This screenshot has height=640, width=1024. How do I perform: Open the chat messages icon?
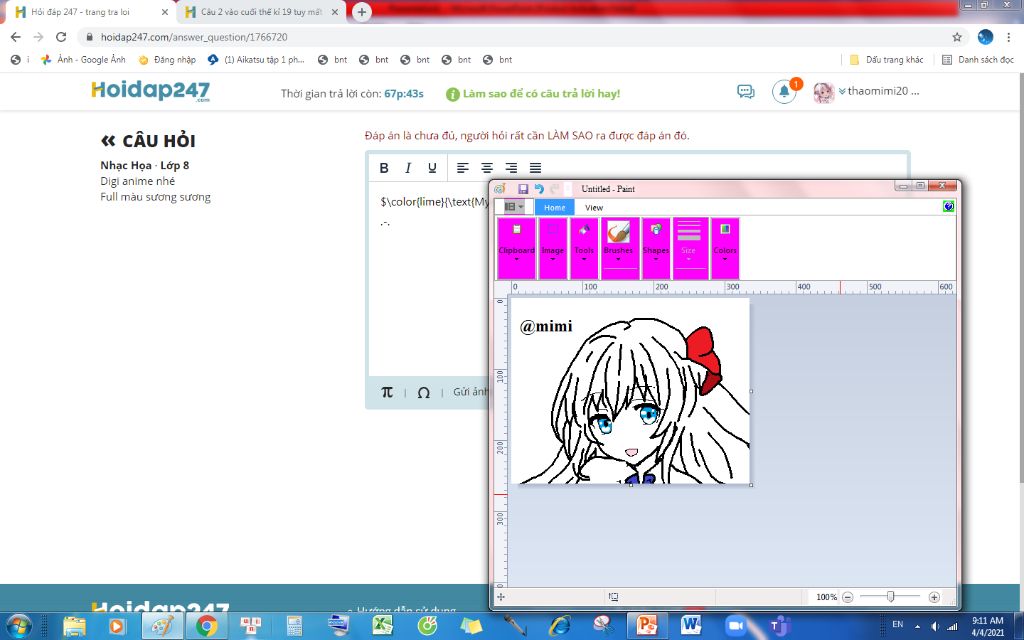point(745,91)
